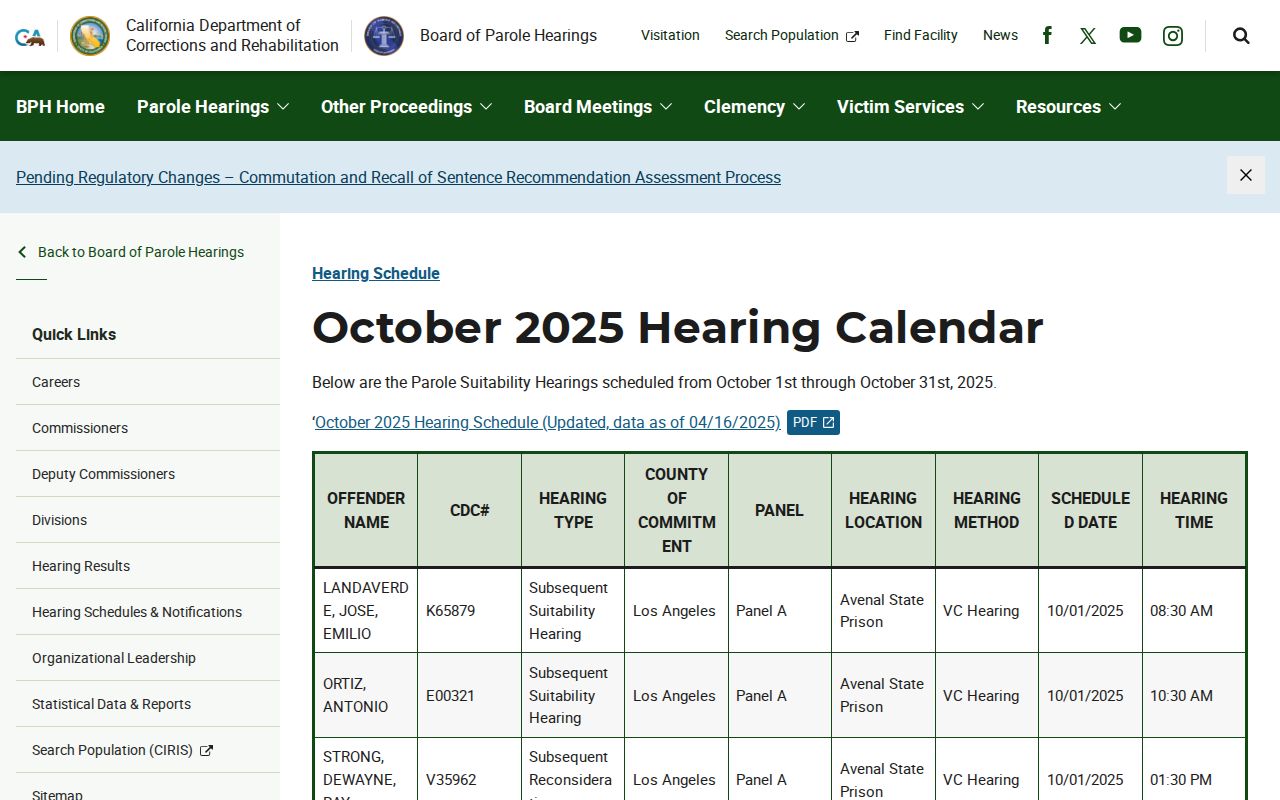The width and height of the screenshot is (1280, 800).
Task: Click external link icon beside header Search Population
Action: pyautogui.click(x=852, y=36)
